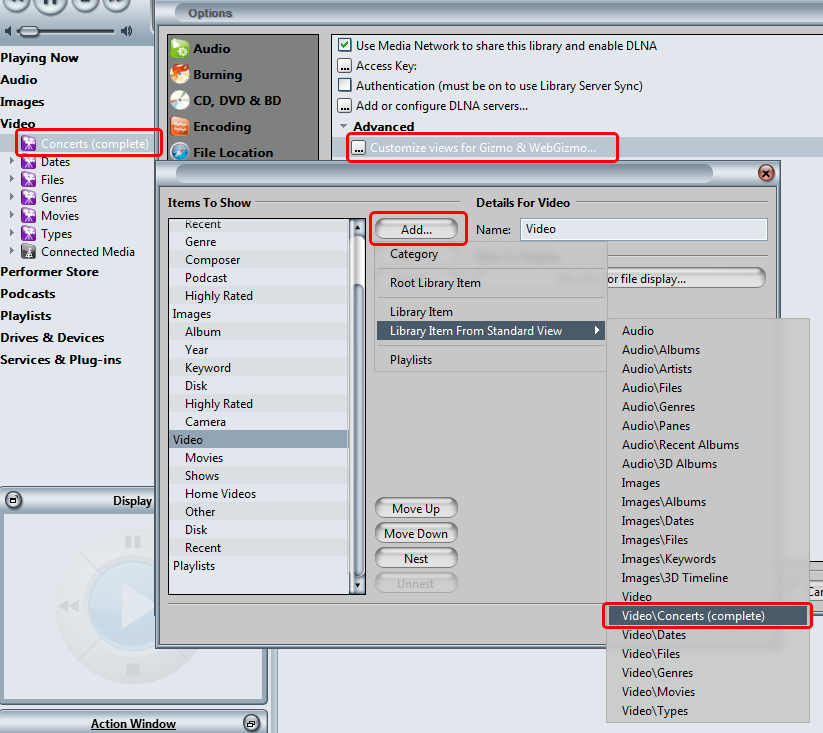The image size is (823, 733).
Task: Click the Movies video view icon
Action: click(x=28, y=216)
